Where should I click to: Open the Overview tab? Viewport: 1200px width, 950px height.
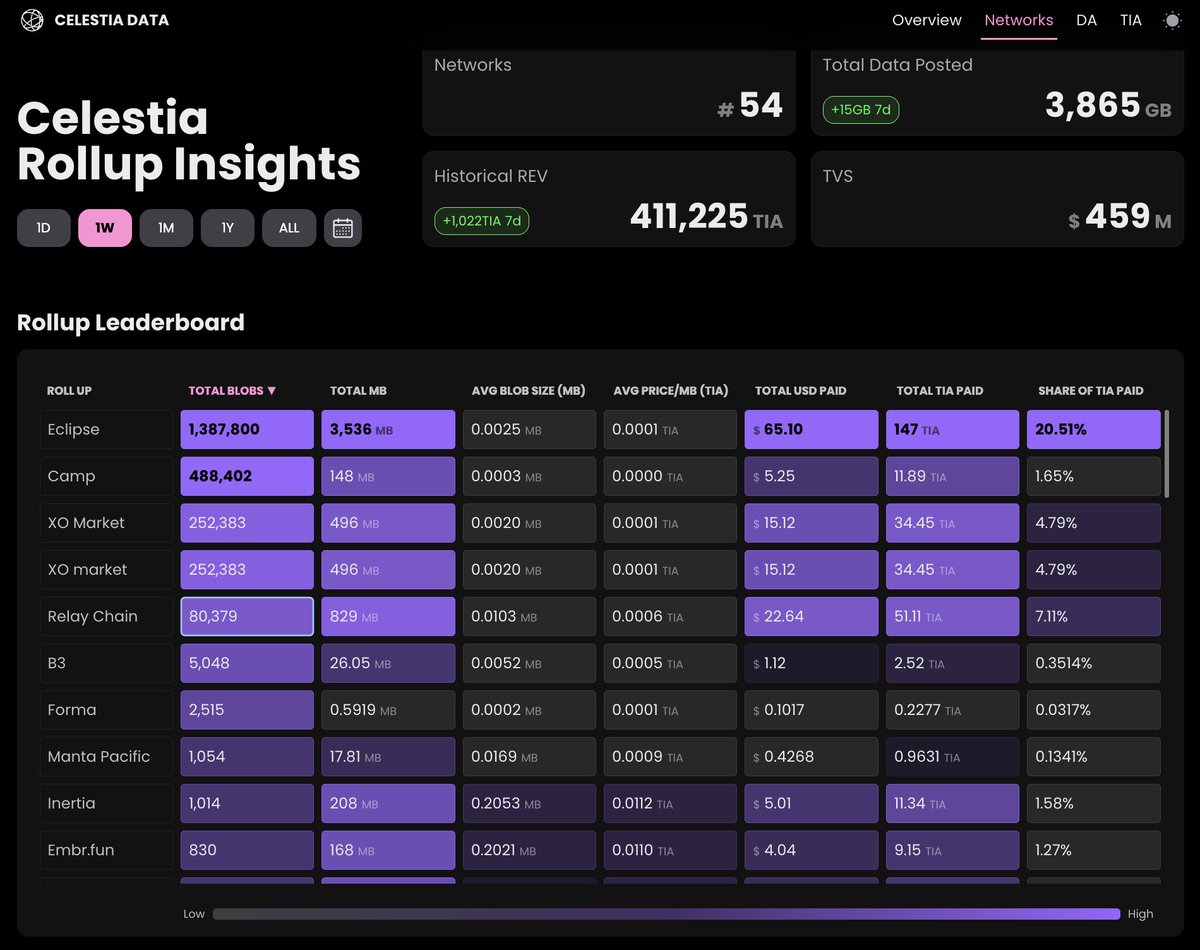click(x=927, y=20)
